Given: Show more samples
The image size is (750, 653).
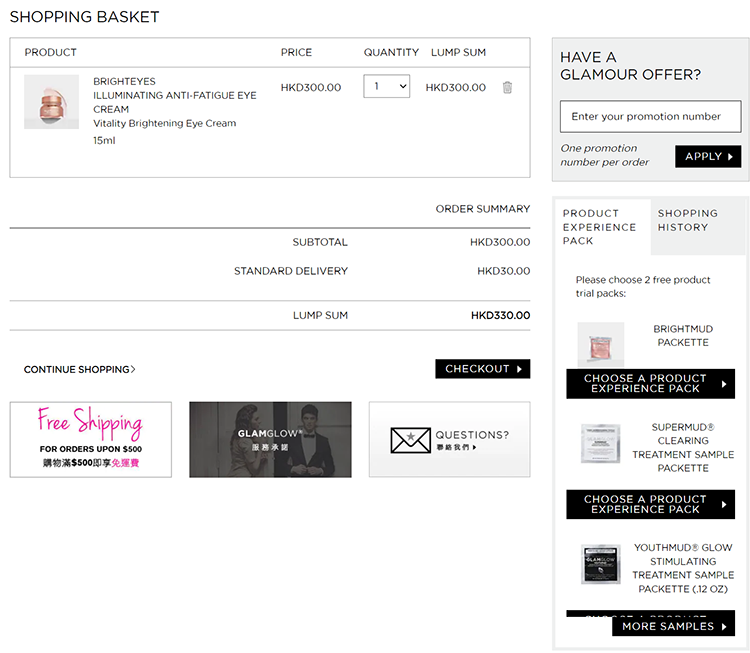Looking at the screenshot, I should click(673, 626).
